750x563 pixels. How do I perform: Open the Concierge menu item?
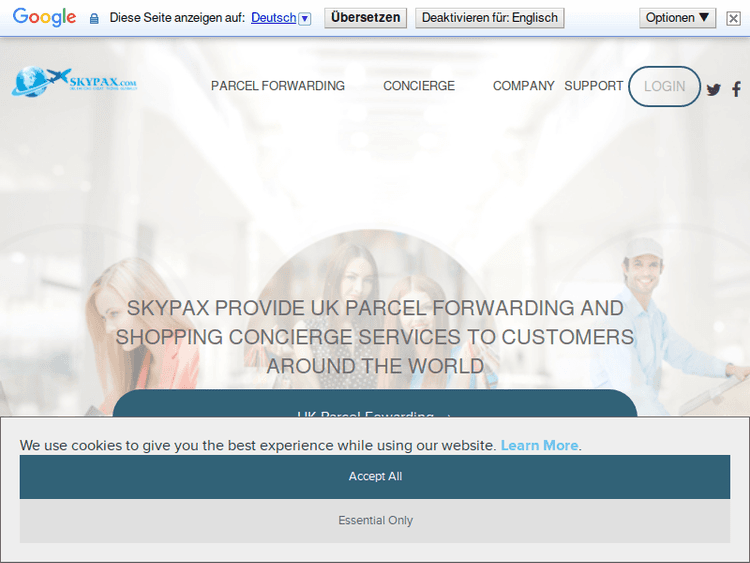pos(419,86)
